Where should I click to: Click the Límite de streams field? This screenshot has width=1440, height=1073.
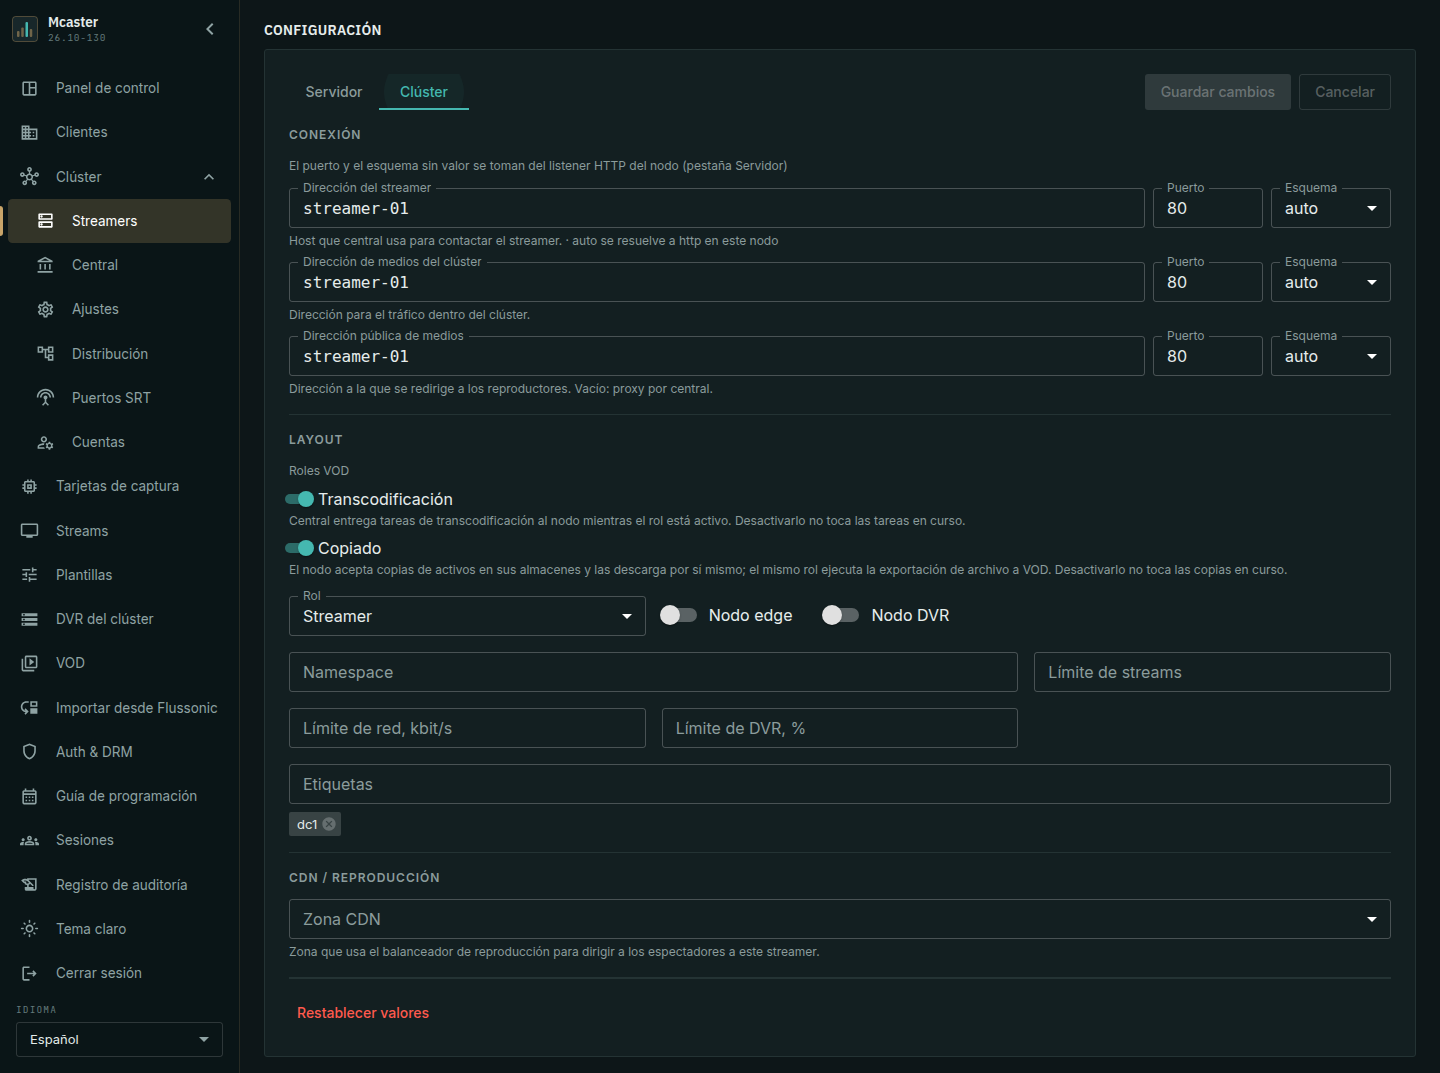[x=1212, y=672]
